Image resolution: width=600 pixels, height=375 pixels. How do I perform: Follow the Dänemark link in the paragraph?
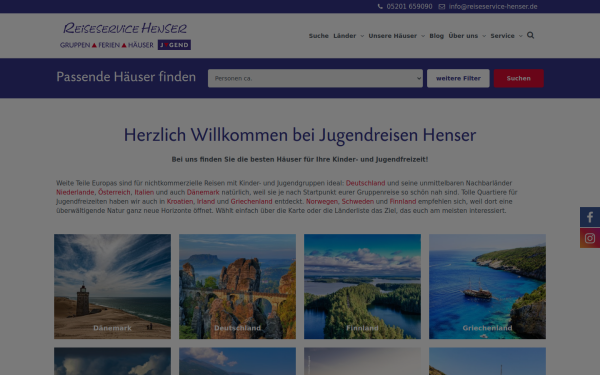pyautogui.click(x=203, y=192)
